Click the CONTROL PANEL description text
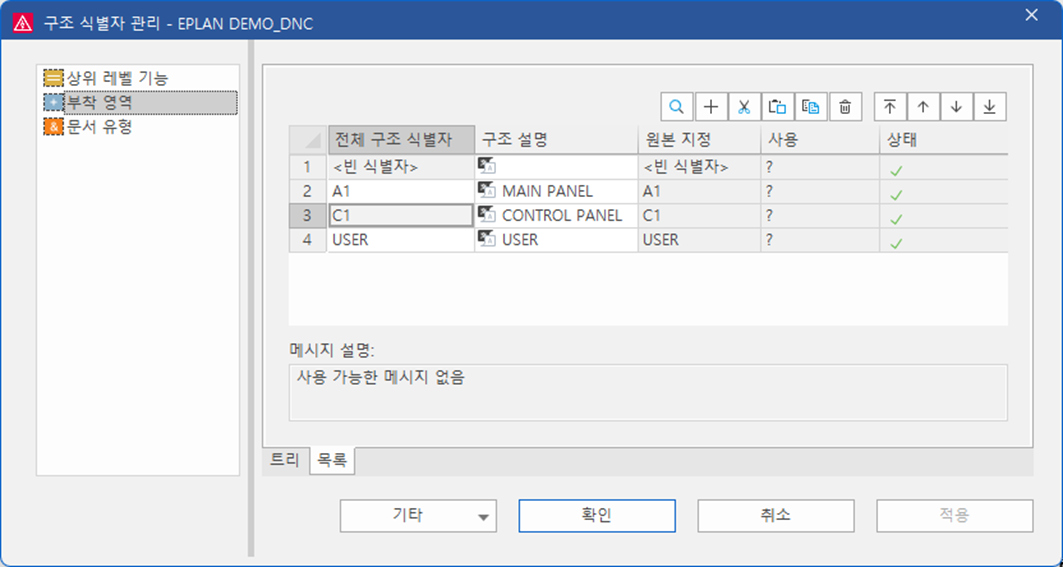The width and height of the screenshot is (1063, 567). 562,216
